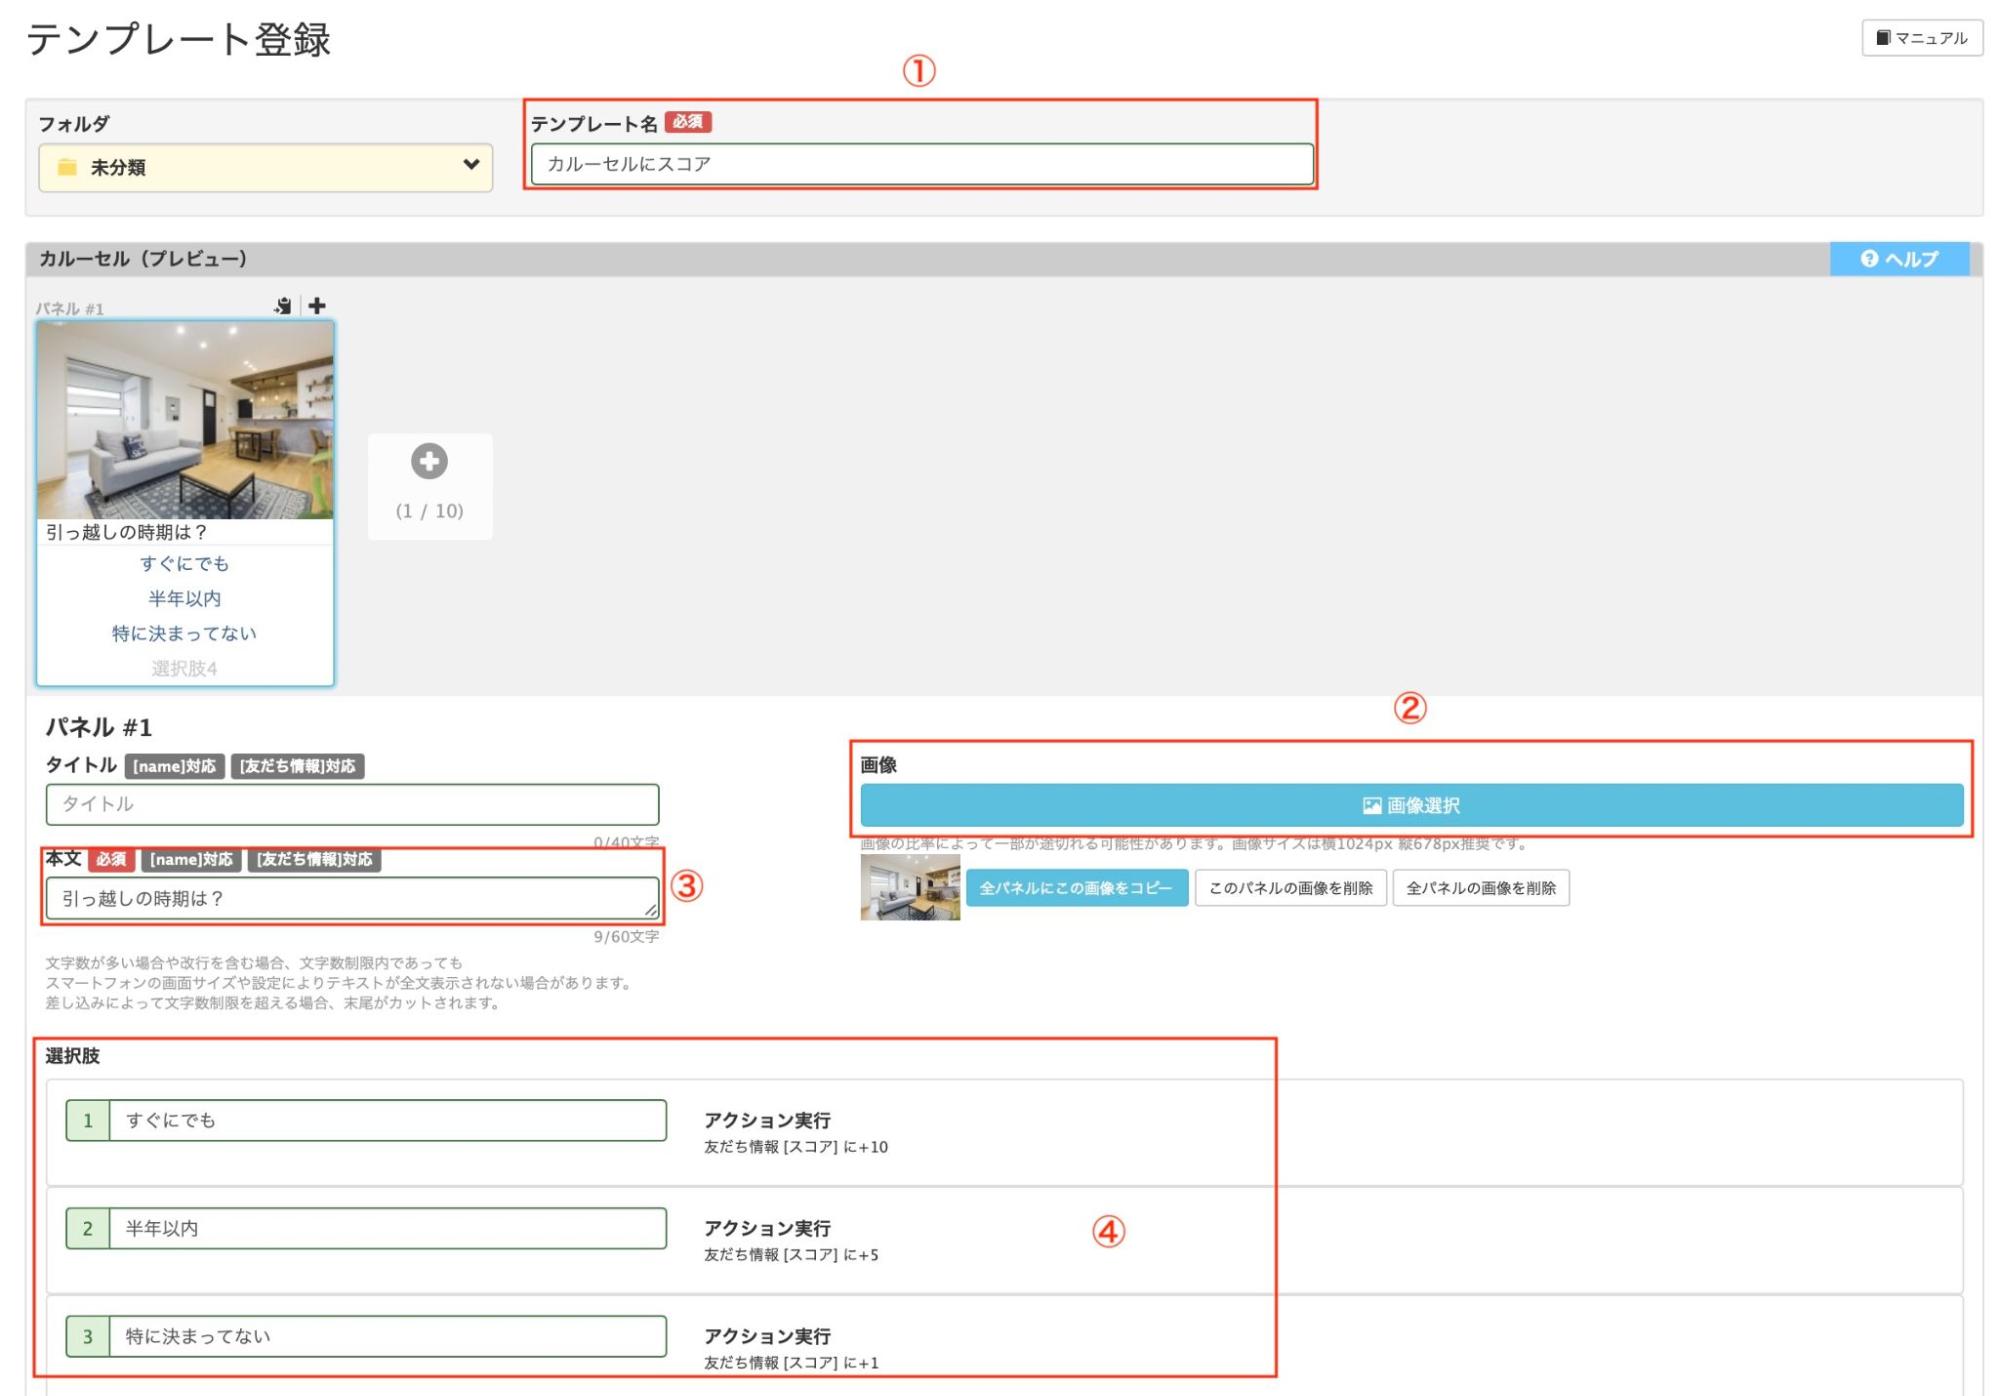Open アクション実行 settings for choice 1

pyautogui.click(x=767, y=1121)
